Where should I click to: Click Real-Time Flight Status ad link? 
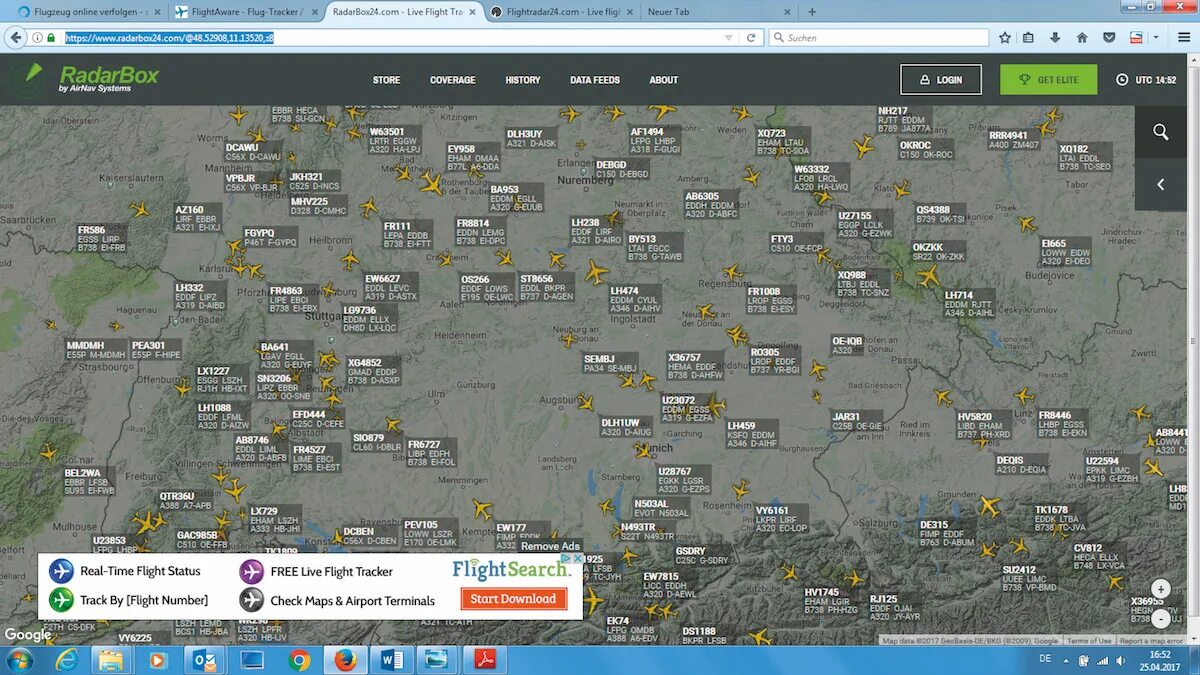click(x=140, y=572)
